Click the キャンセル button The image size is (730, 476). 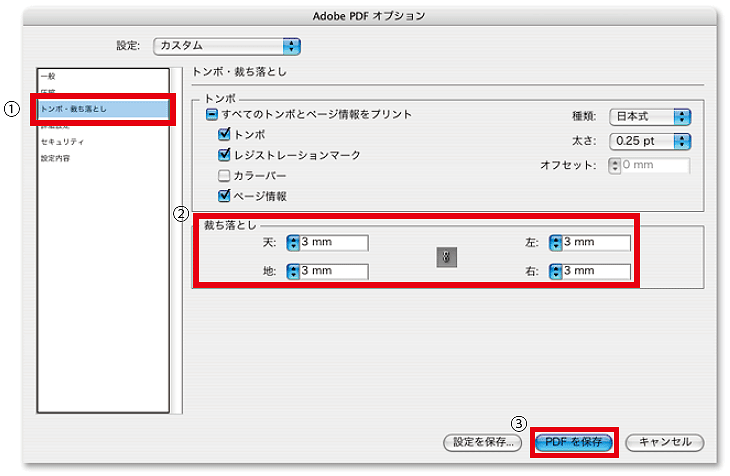point(665,442)
